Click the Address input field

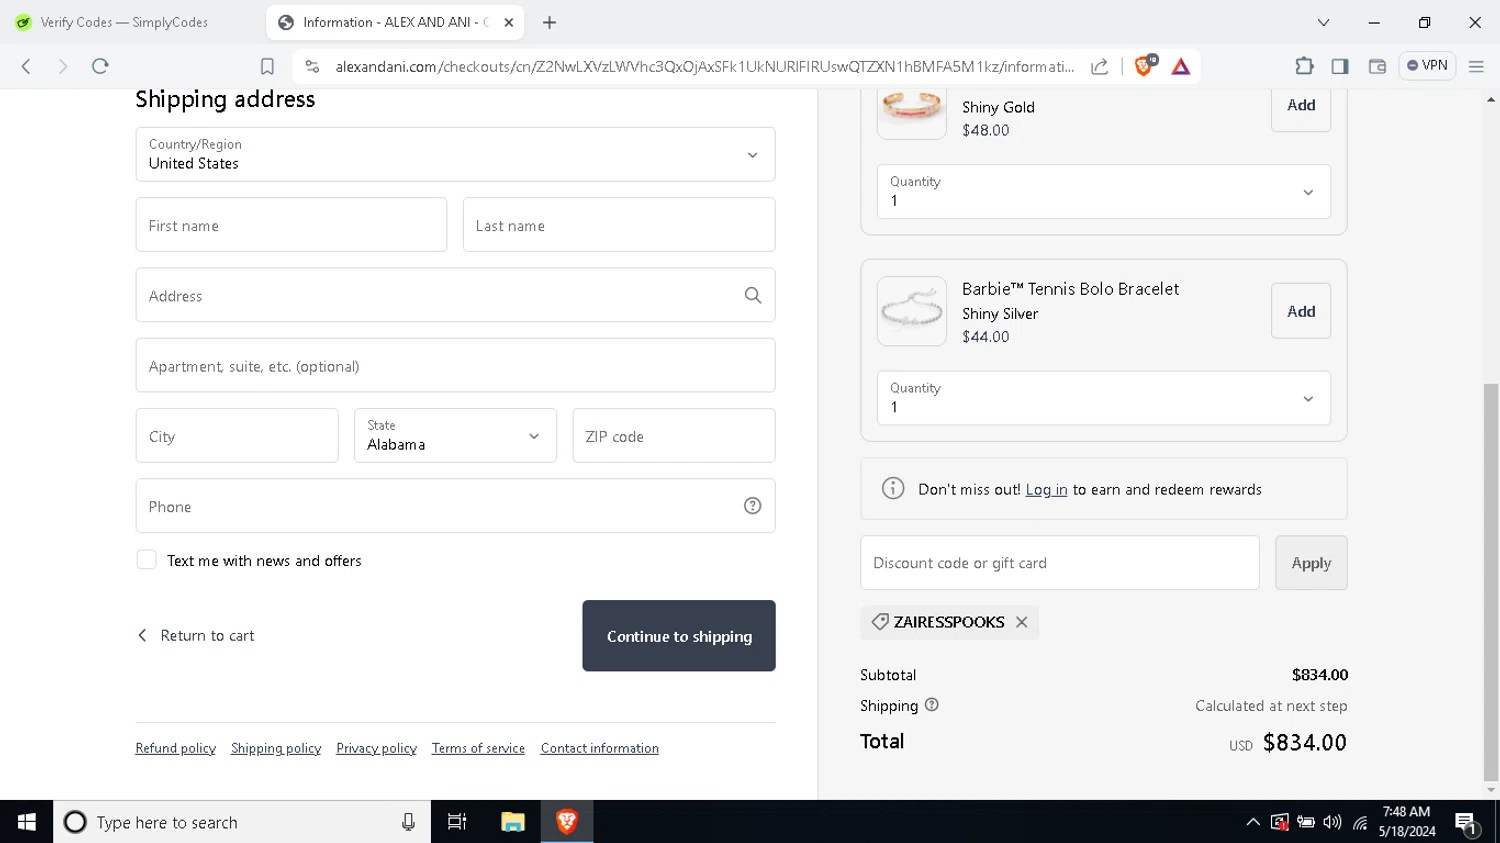[455, 295]
